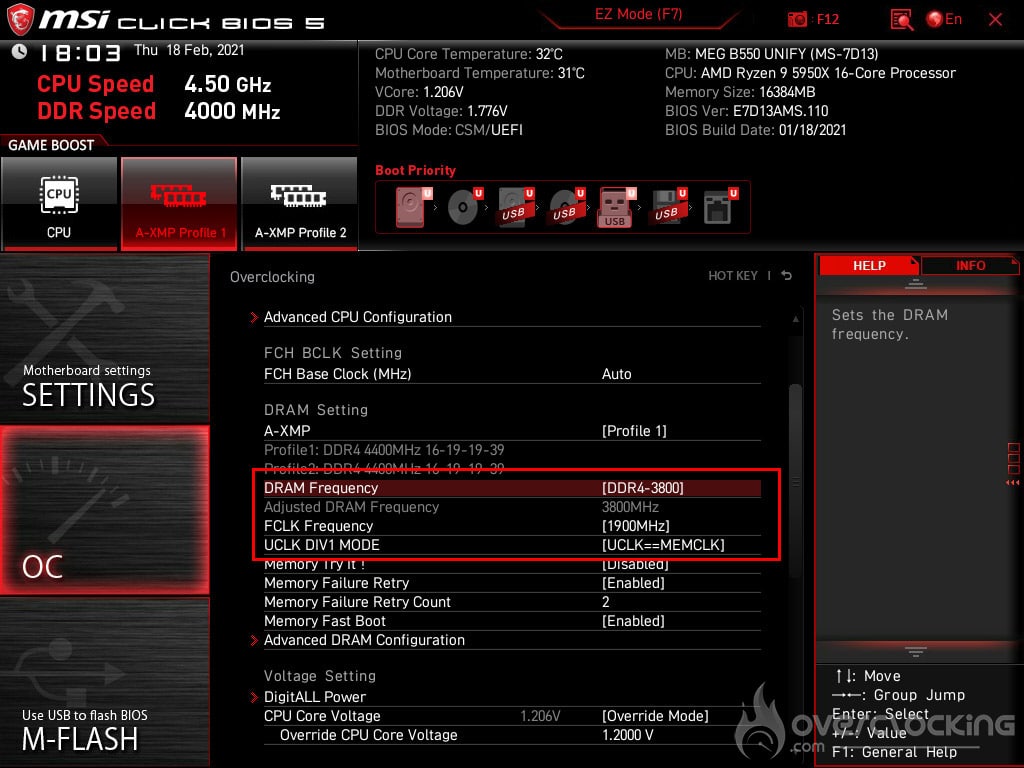The image size is (1024, 768).
Task: Change language via the En globe icon
Action: (x=944, y=19)
